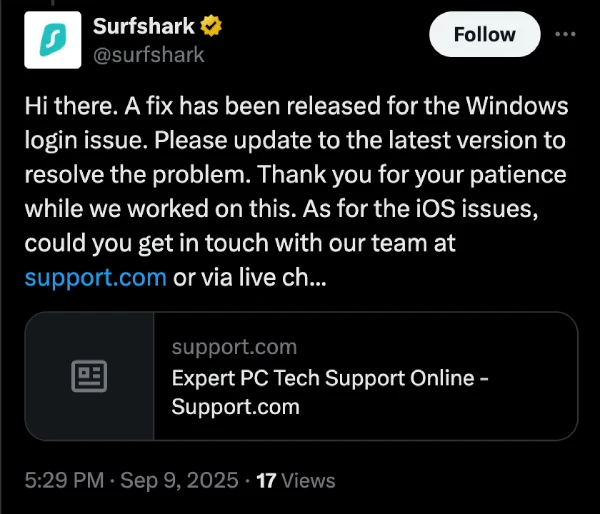Click gray support.com domain in preview card
This screenshot has width=600, height=514.
[x=234, y=347]
